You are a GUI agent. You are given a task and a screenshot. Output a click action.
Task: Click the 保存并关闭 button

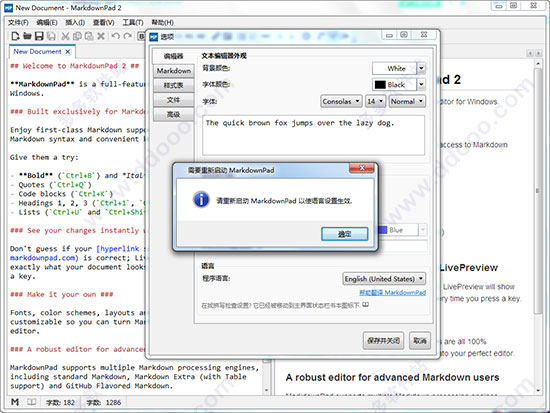pyautogui.click(x=383, y=340)
